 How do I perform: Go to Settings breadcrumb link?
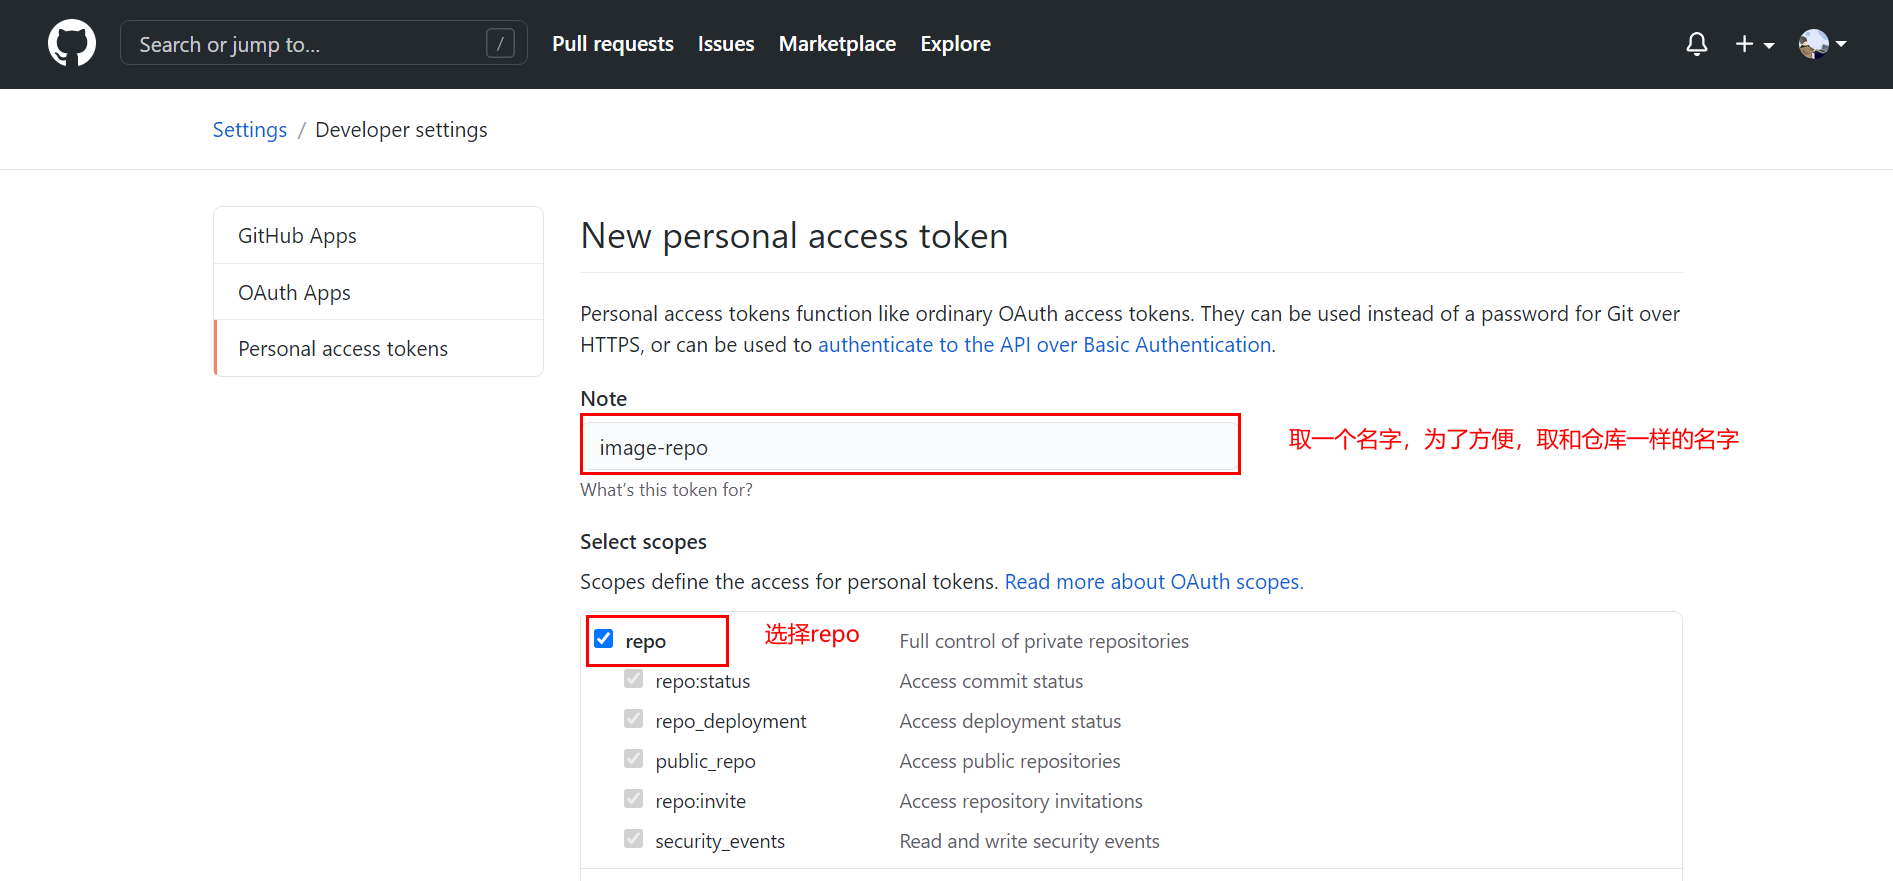(250, 130)
